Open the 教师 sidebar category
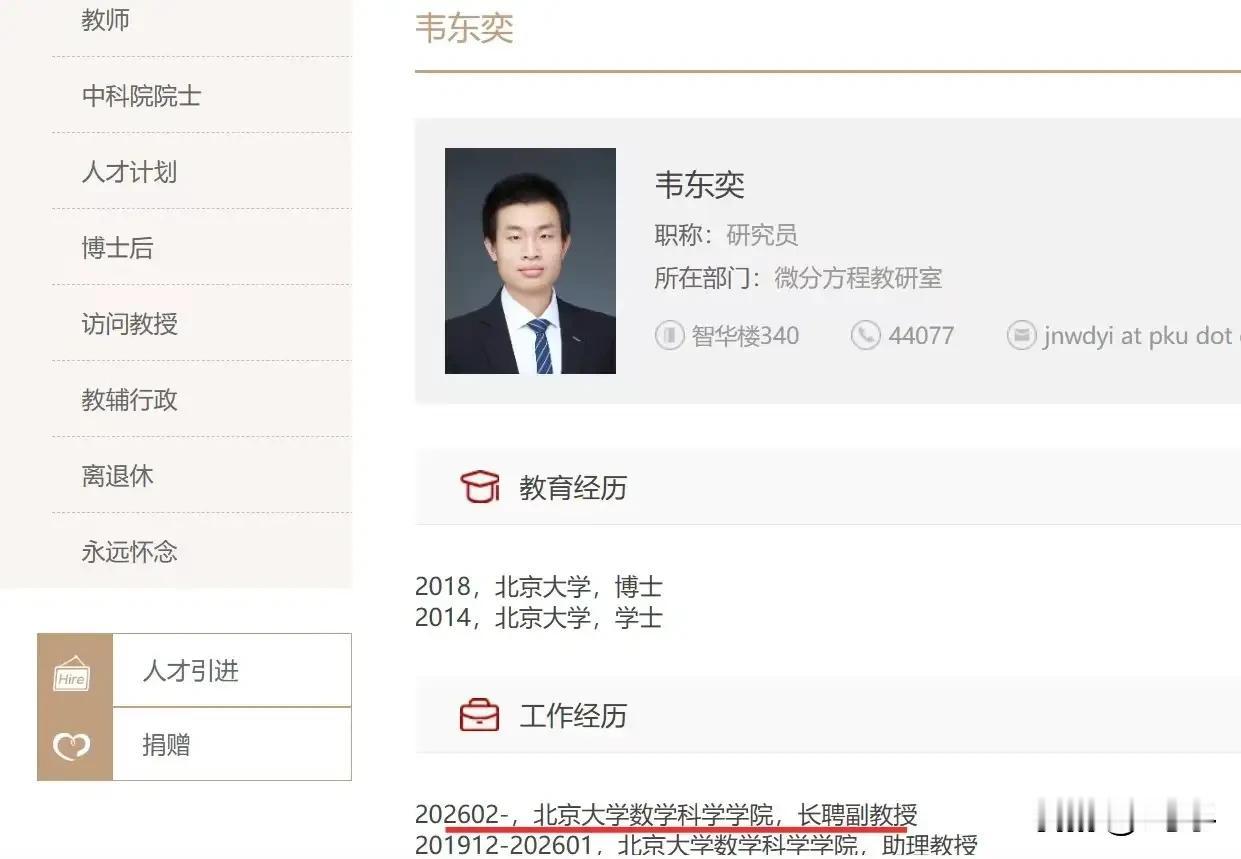Screen dimensions: 1241x859 point(106,20)
